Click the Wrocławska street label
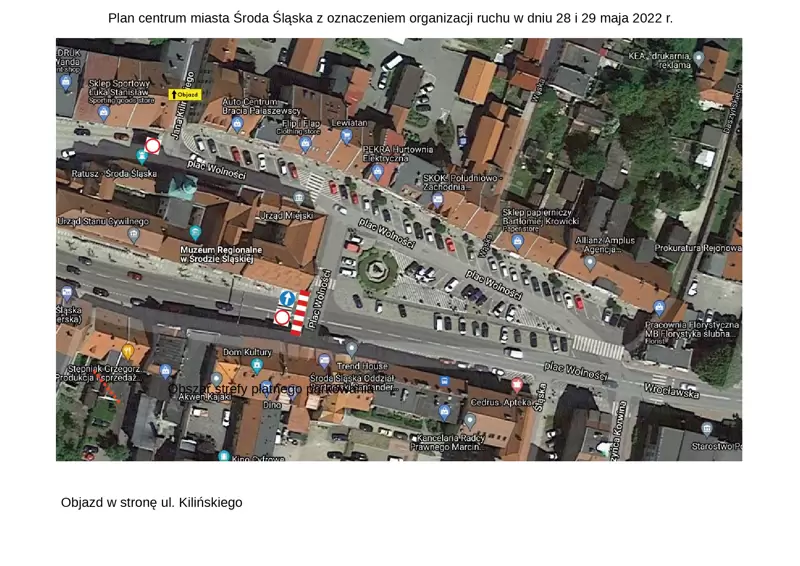The width and height of the screenshot is (800, 566). [671, 392]
